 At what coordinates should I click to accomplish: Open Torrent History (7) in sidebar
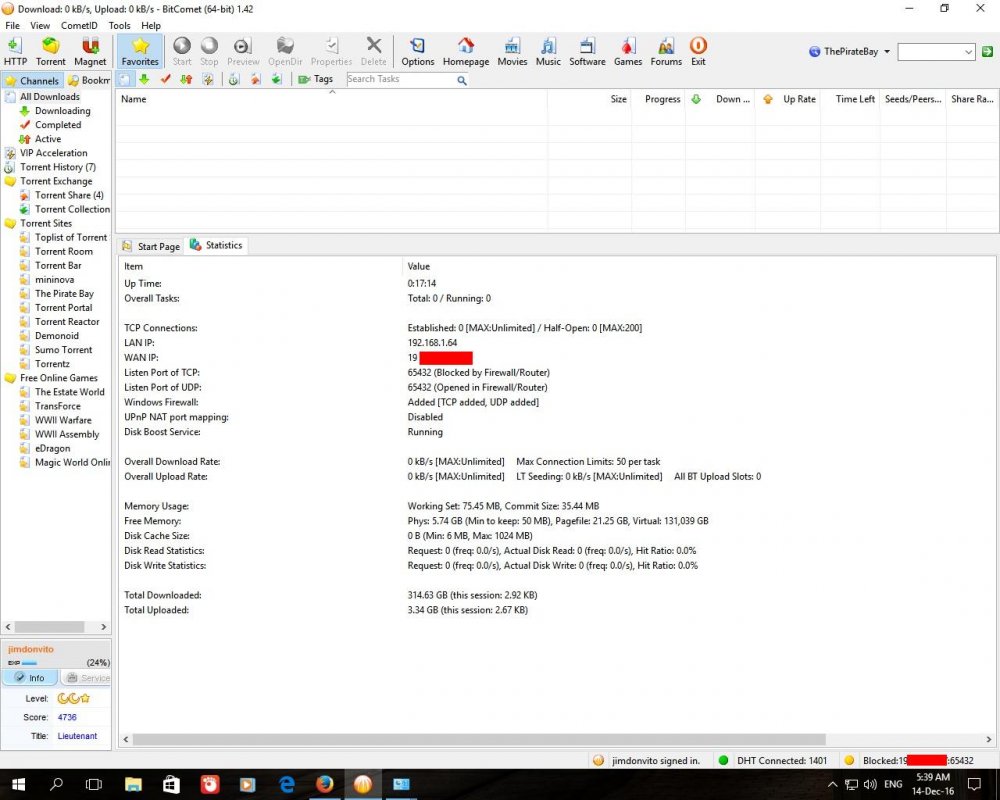click(x=58, y=167)
